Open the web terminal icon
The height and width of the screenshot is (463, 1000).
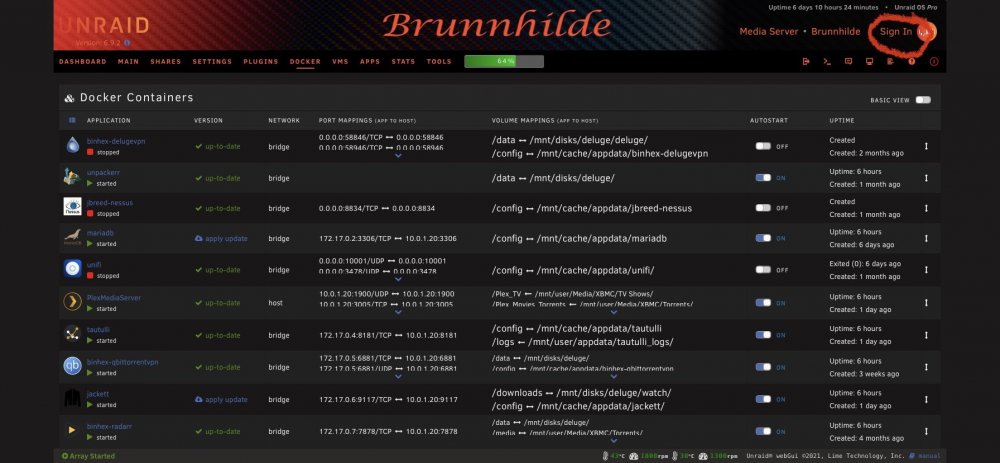(827, 61)
